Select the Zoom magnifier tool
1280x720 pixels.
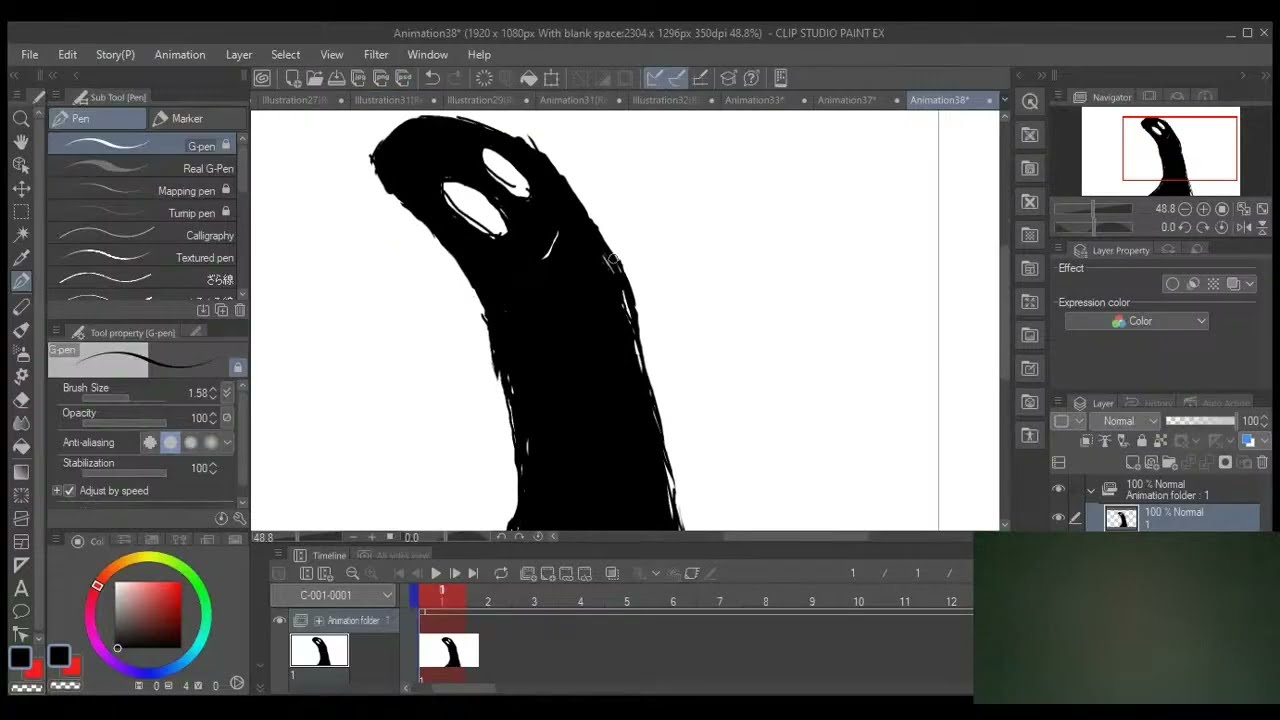20,119
